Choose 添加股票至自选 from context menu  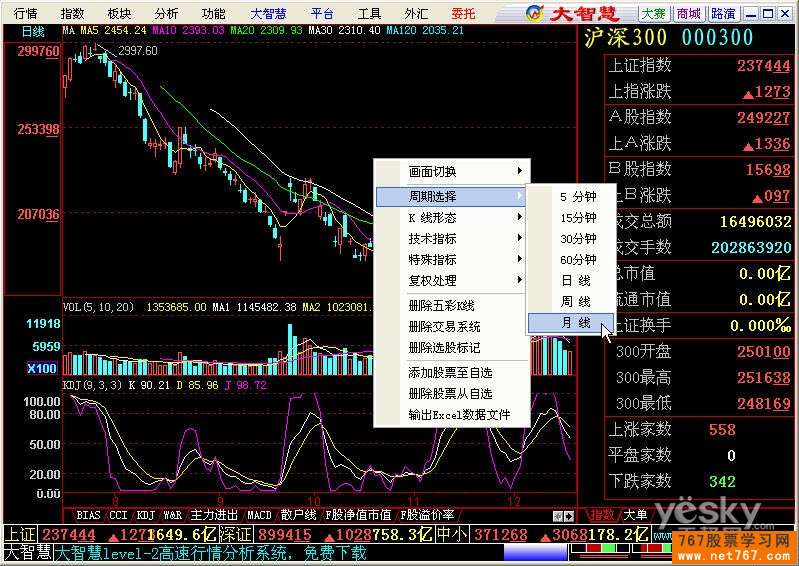tap(453, 373)
